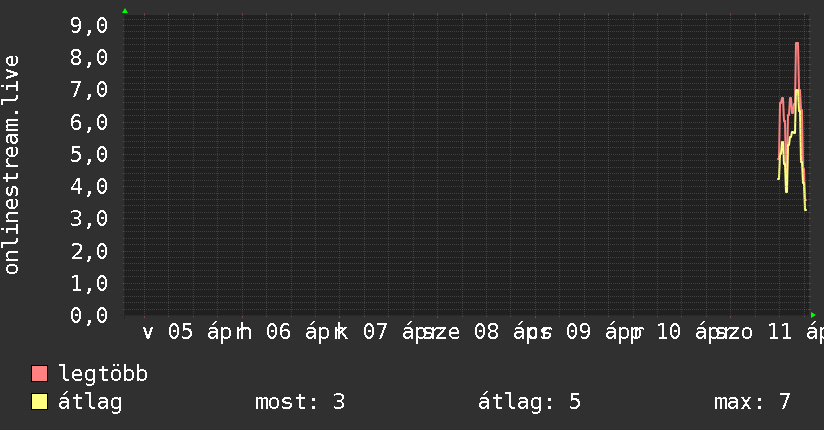Click the red line's highest peak
The image size is (824, 430).
tap(797, 43)
